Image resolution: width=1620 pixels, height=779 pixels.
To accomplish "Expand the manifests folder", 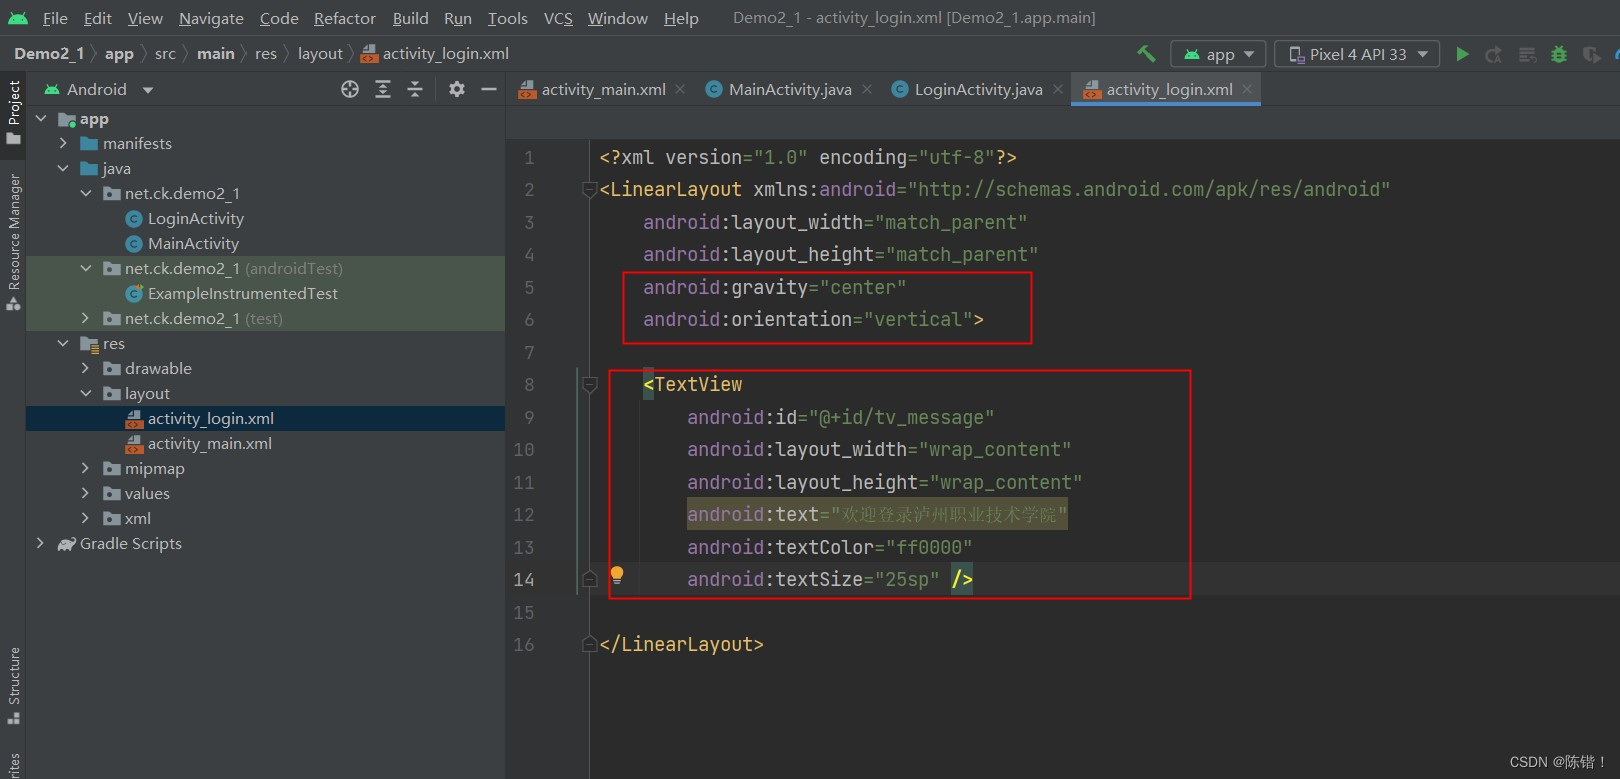I will pos(63,143).
